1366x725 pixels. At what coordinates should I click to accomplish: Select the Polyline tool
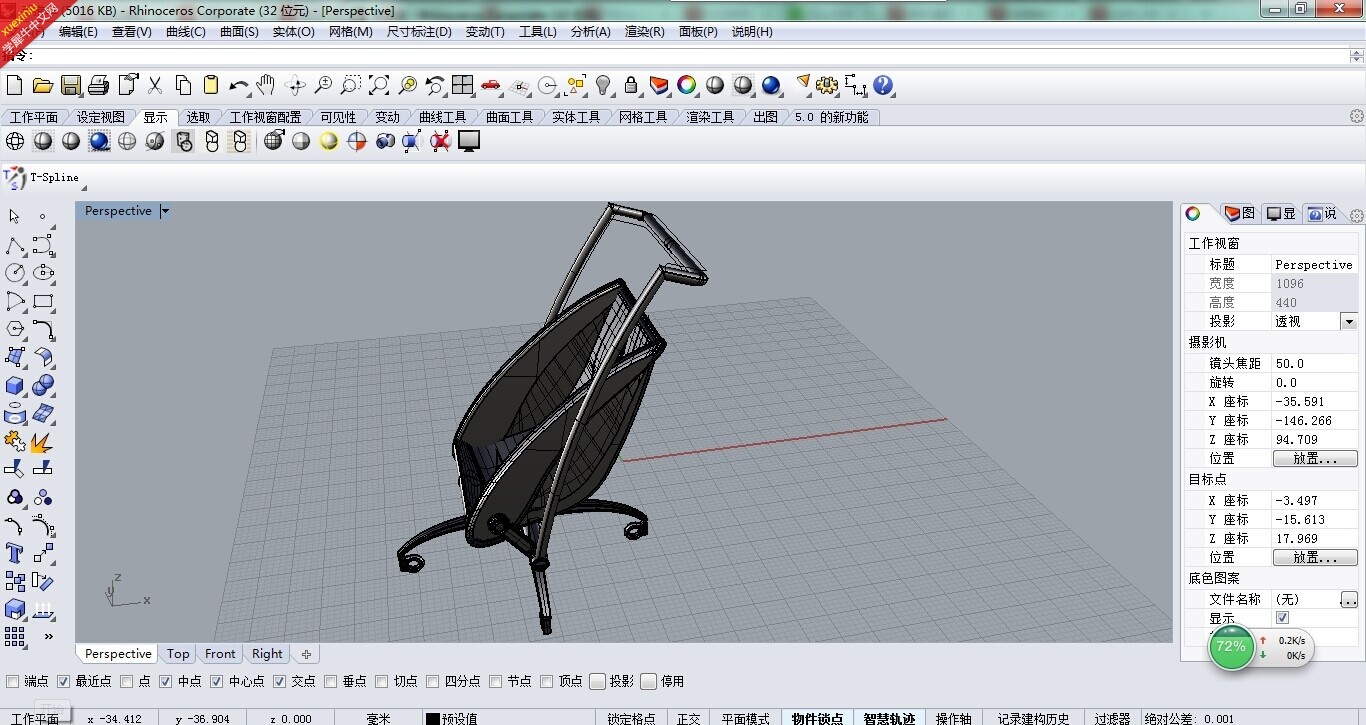coord(14,245)
